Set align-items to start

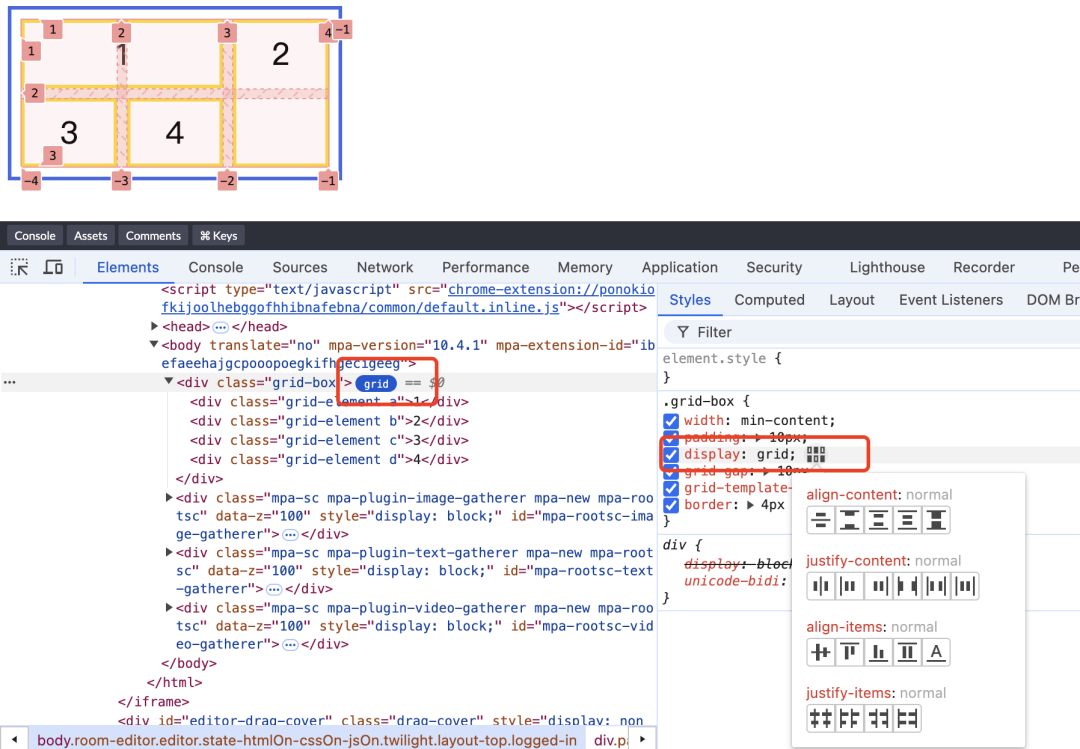(849, 652)
